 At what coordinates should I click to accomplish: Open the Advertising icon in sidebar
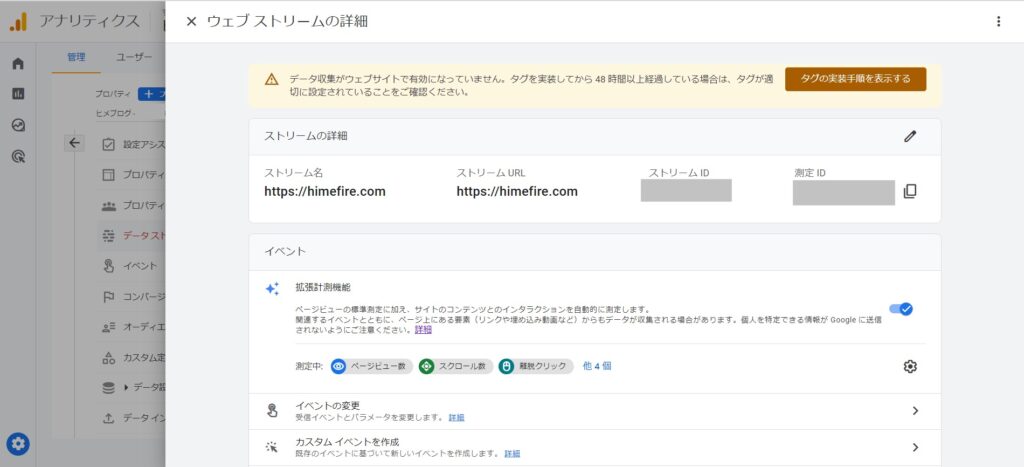coord(18,156)
